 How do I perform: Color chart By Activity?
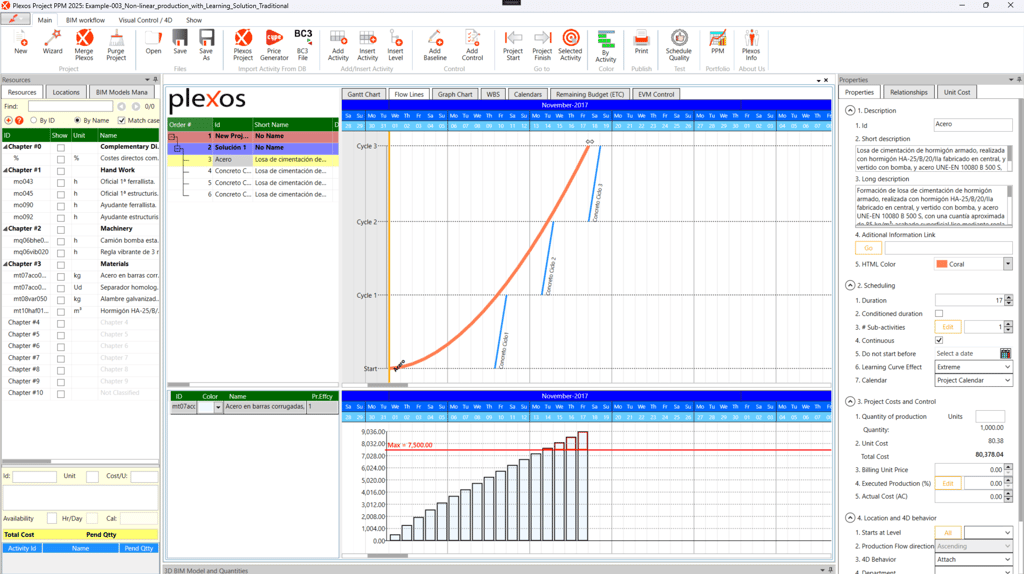605,46
